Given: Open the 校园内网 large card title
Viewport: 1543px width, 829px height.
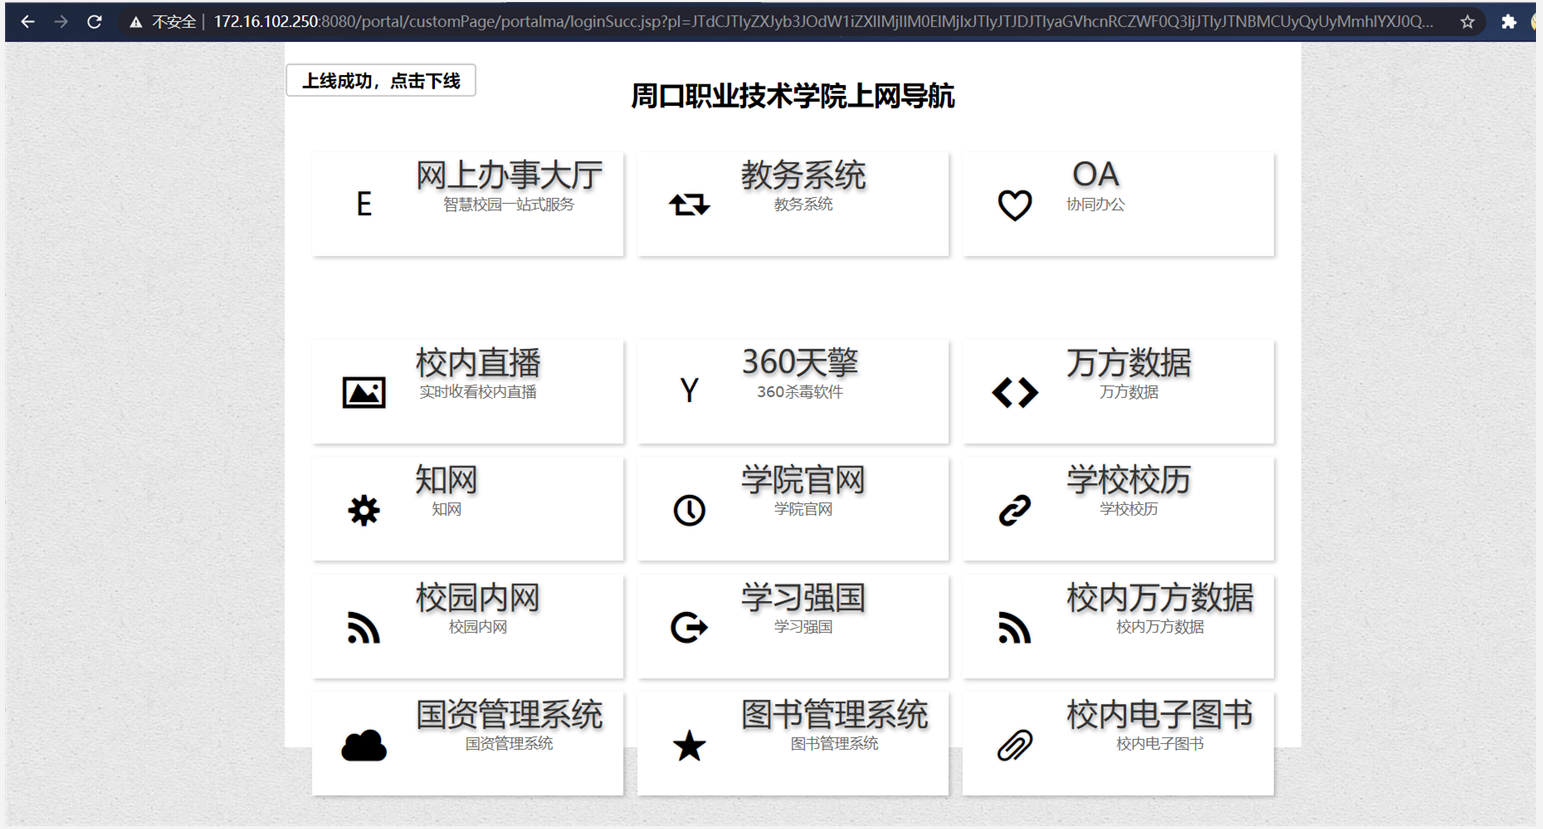Looking at the screenshot, I should pos(478,598).
